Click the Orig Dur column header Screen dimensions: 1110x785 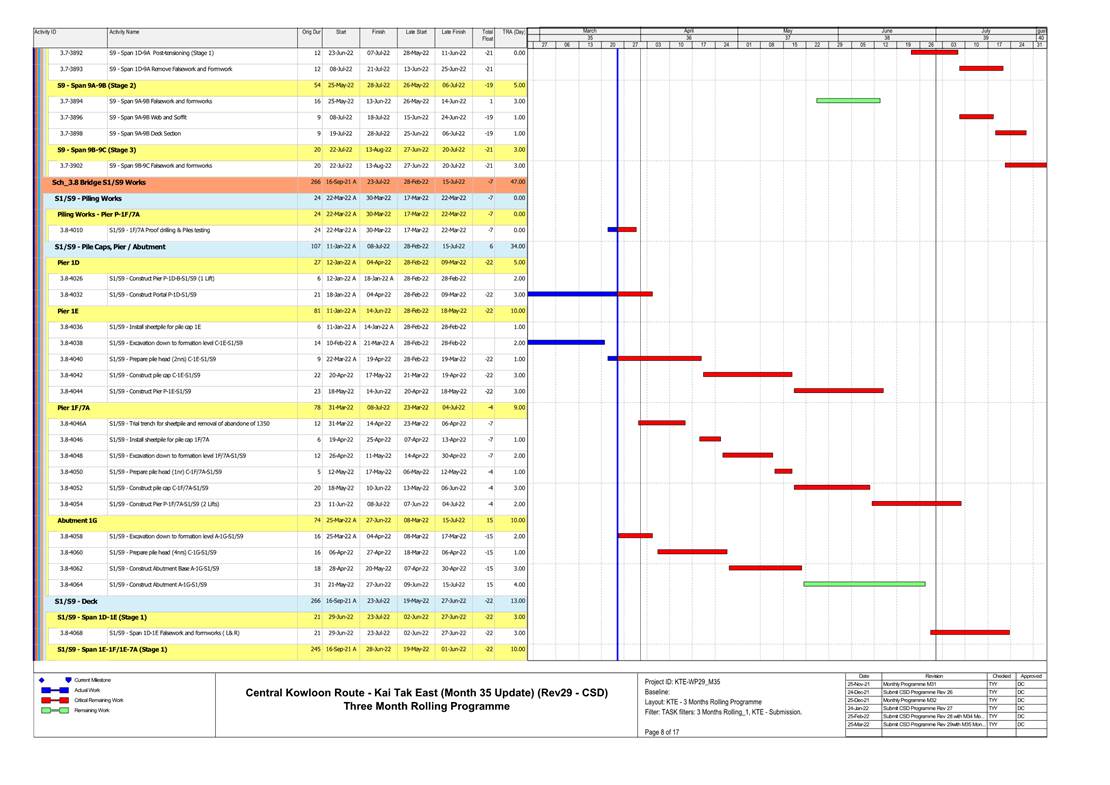(312, 33)
